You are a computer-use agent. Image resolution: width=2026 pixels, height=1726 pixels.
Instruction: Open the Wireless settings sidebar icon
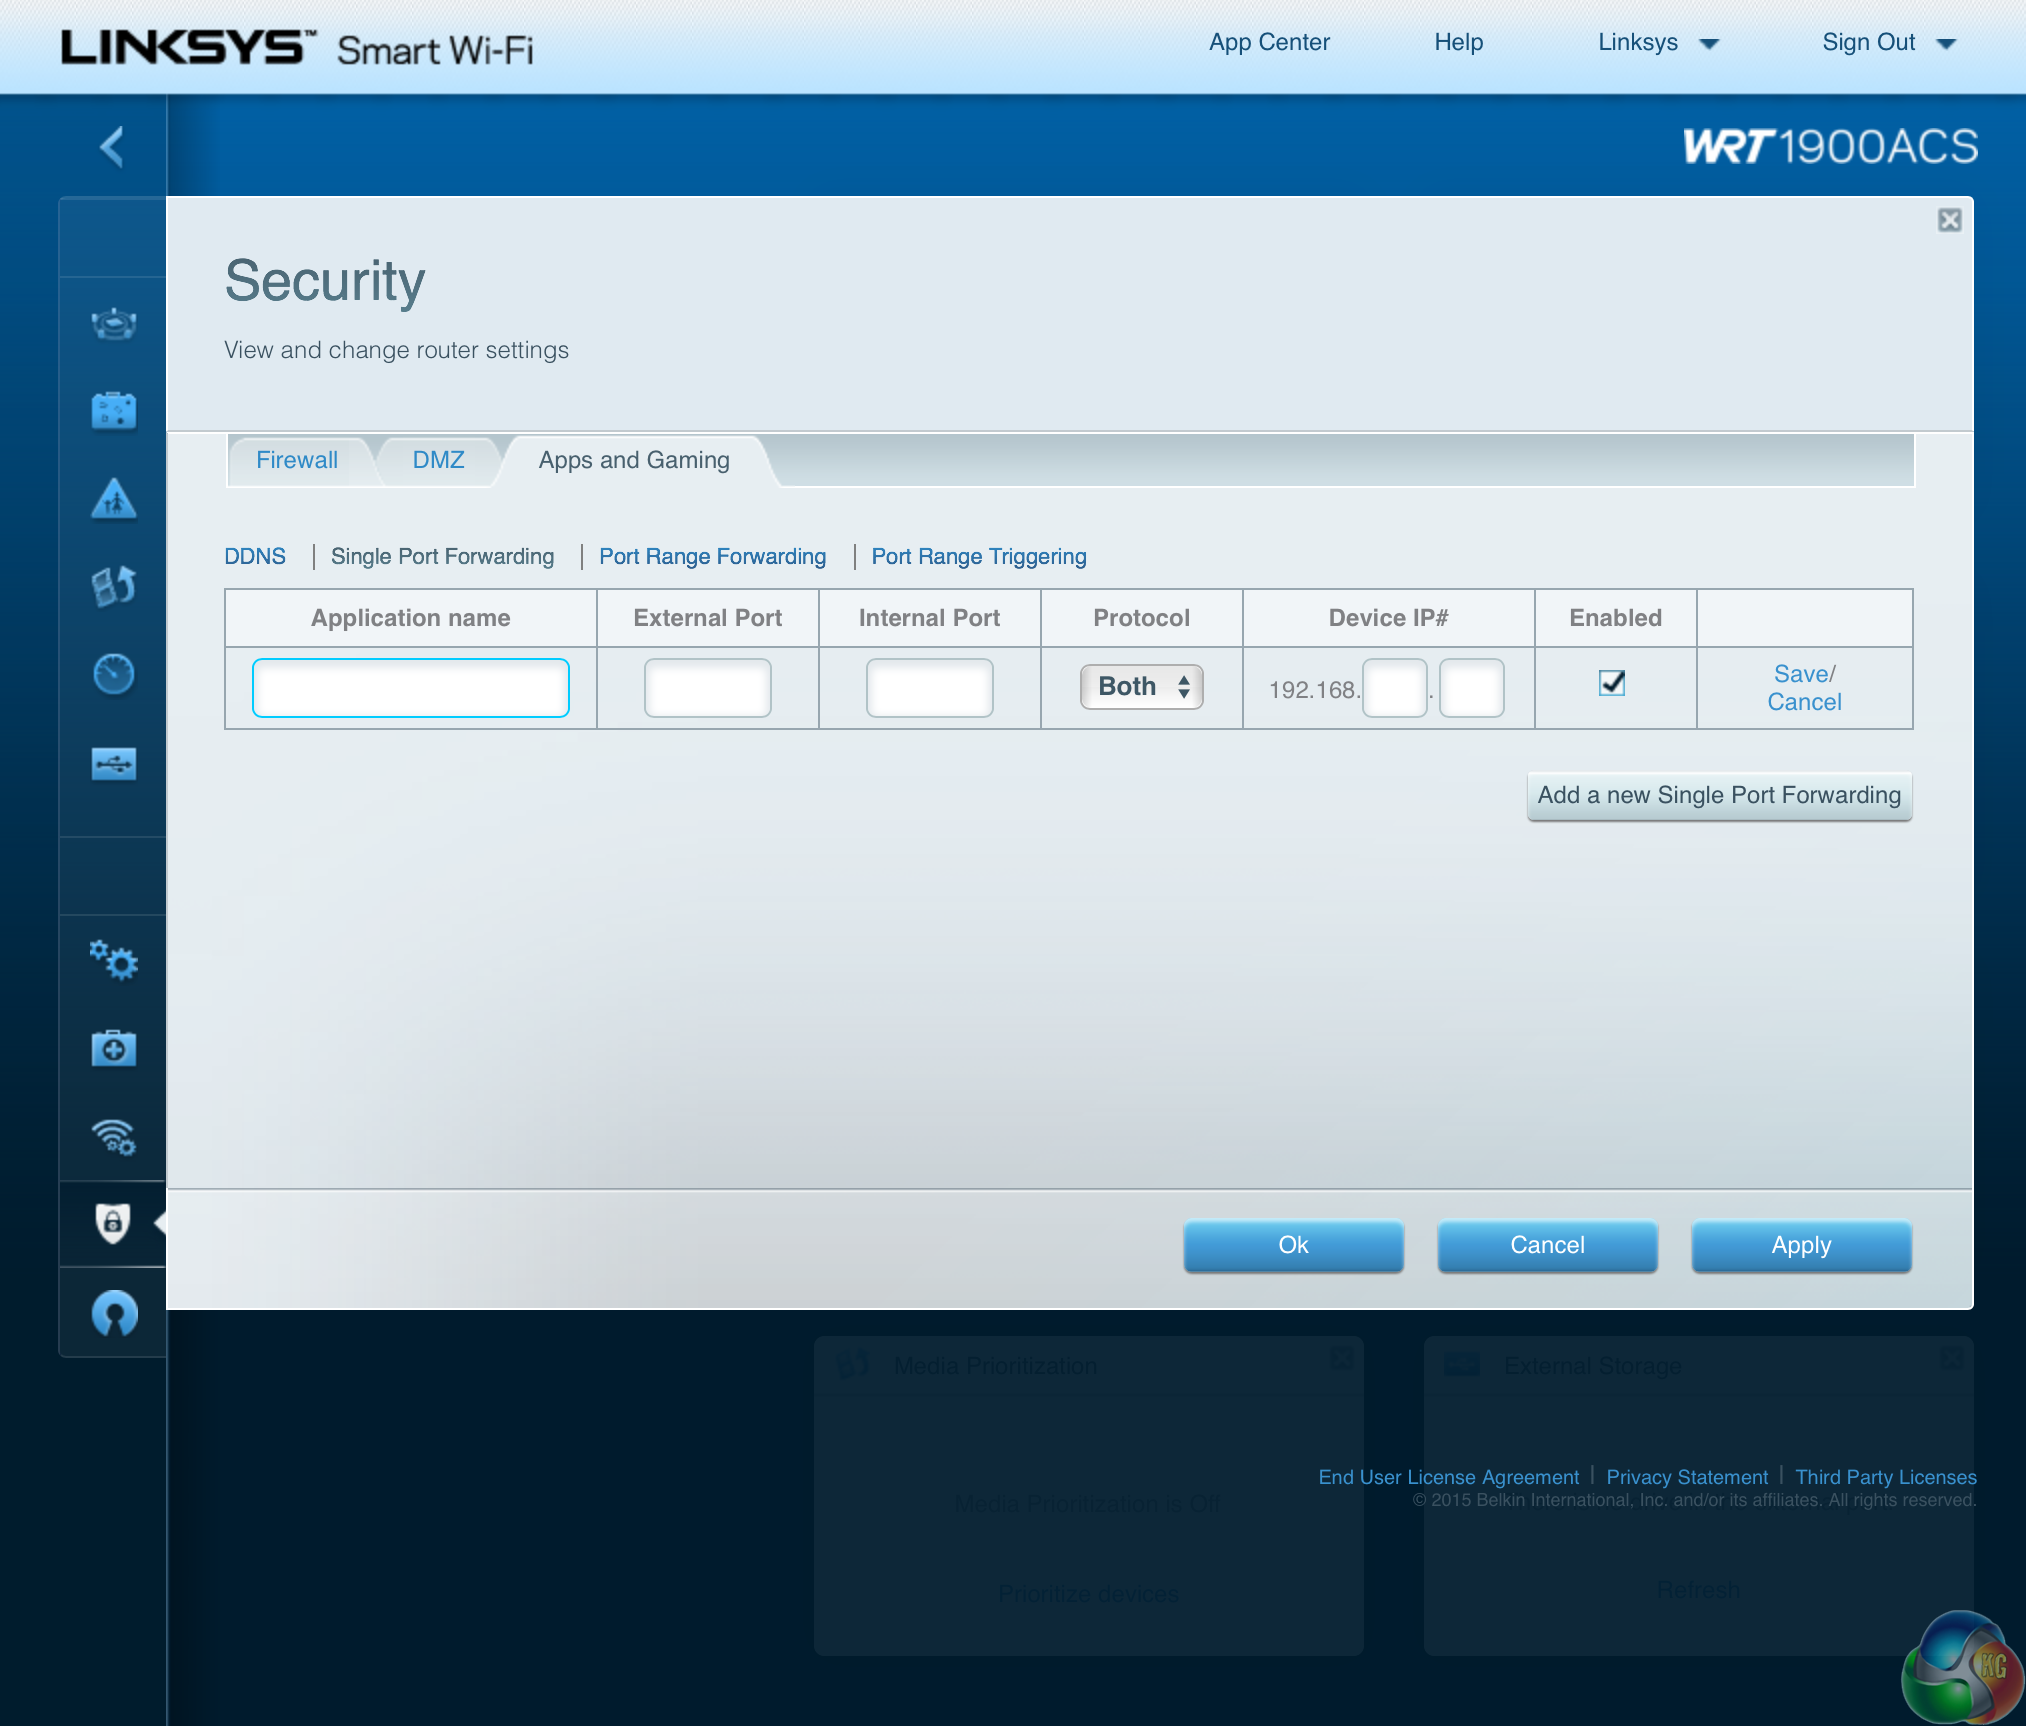point(113,1136)
